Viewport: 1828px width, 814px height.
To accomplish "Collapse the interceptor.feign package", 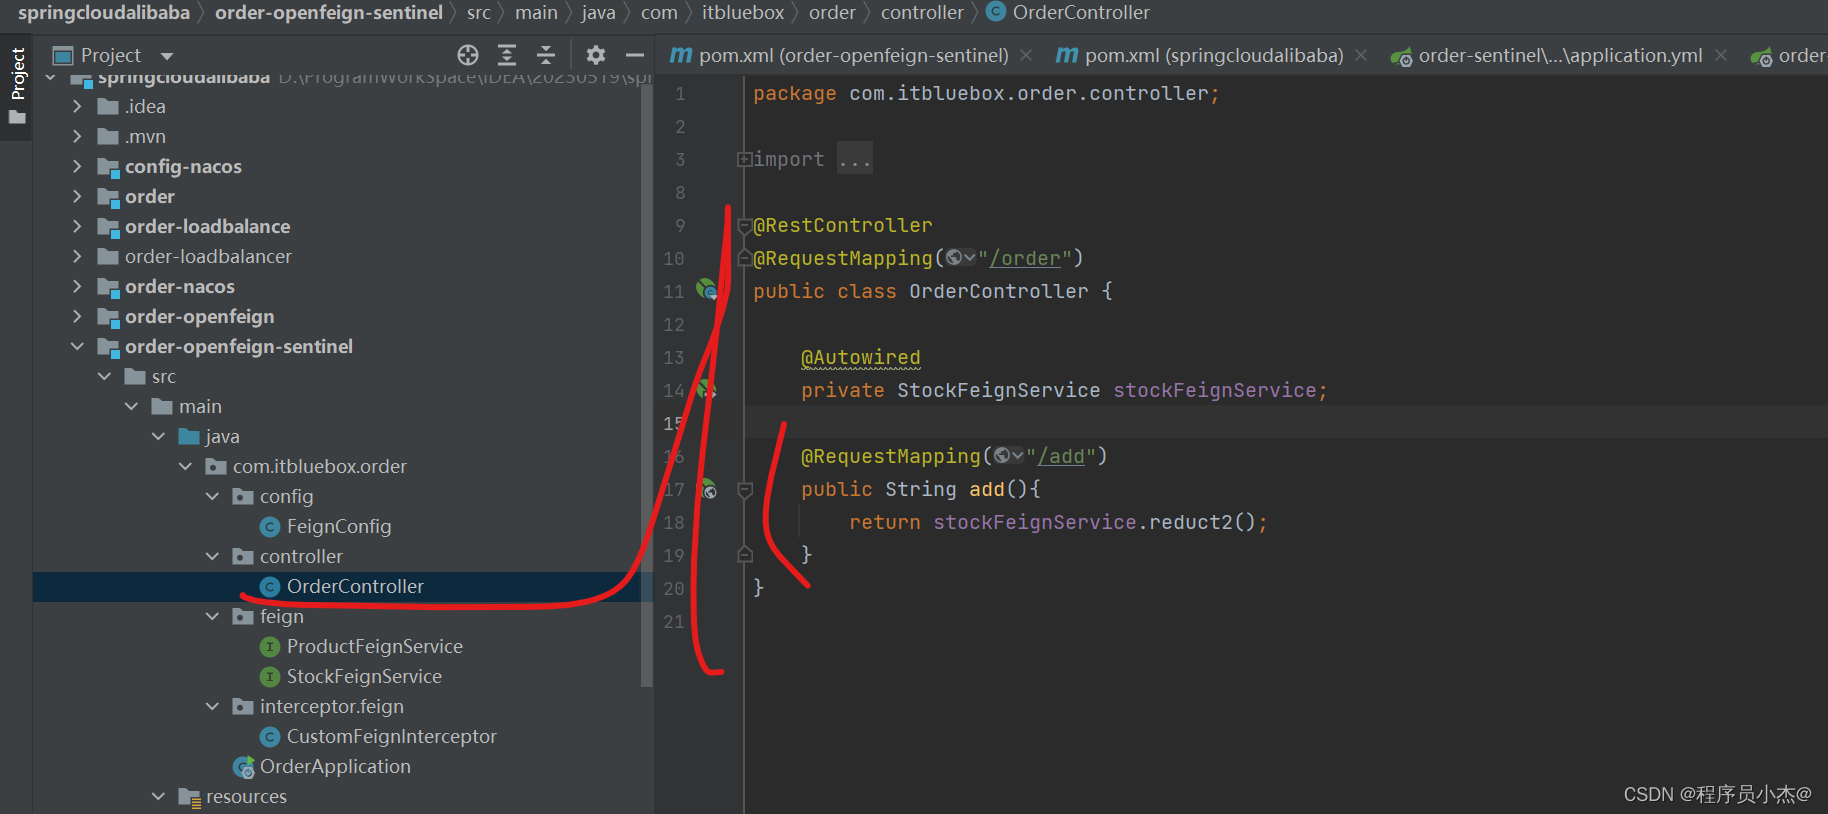I will point(212,706).
